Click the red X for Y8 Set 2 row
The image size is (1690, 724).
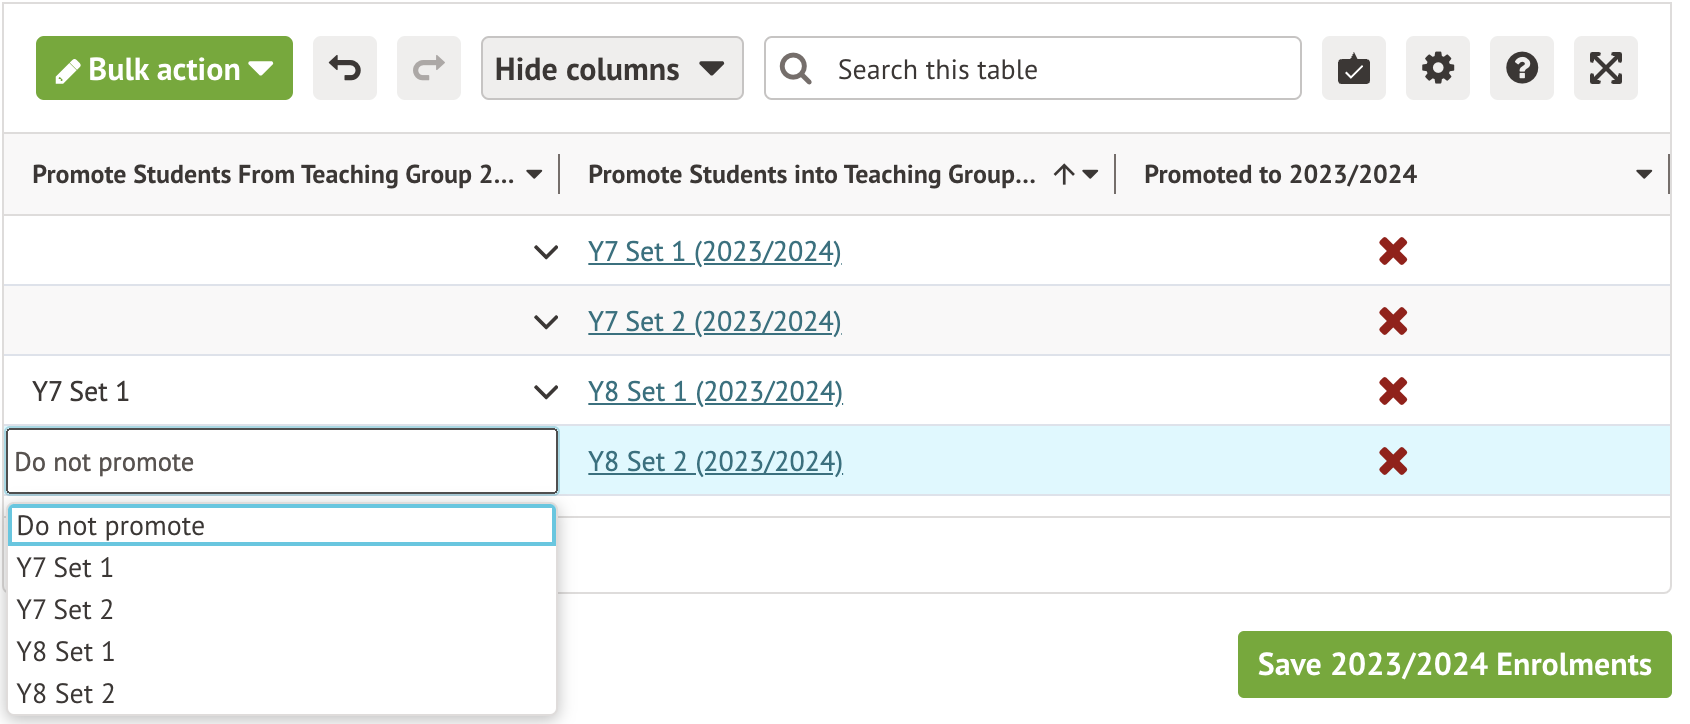pos(1392,461)
